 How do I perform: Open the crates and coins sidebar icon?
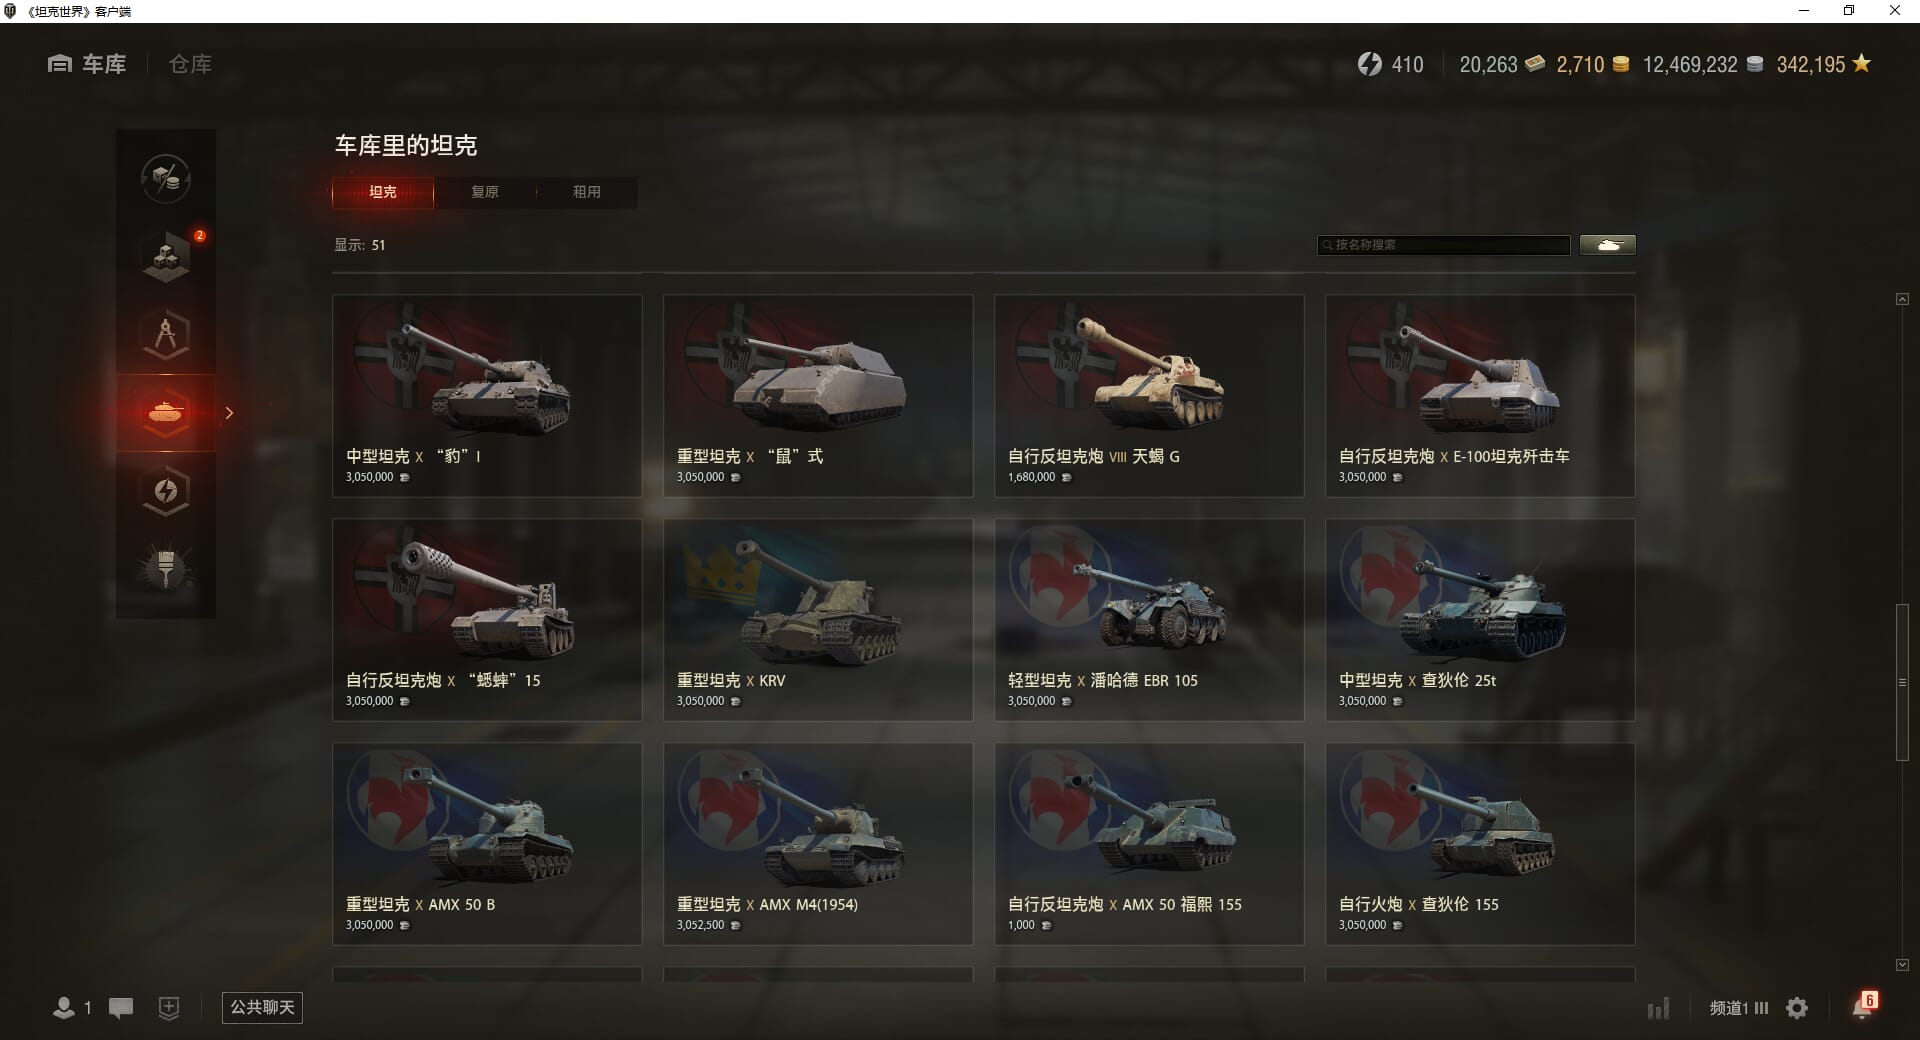click(166, 179)
